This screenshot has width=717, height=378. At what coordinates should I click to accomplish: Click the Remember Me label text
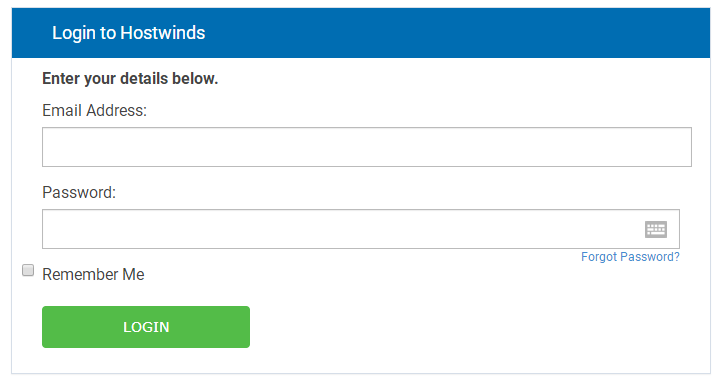click(93, 274)
